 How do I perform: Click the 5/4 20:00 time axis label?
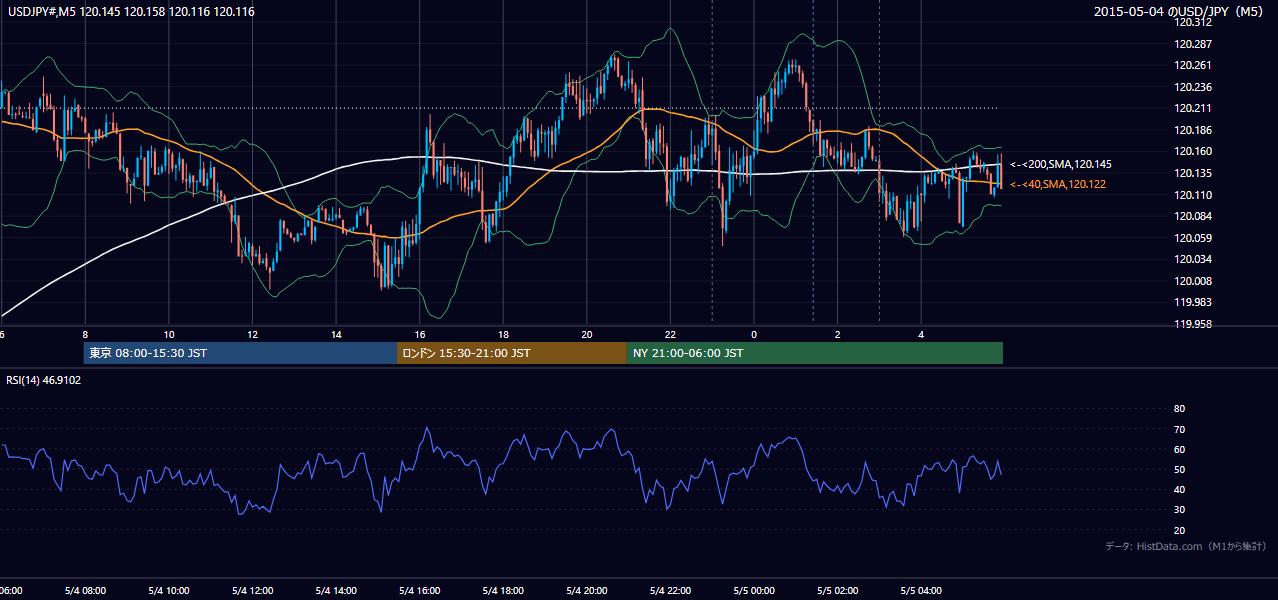tap(587, 590)
